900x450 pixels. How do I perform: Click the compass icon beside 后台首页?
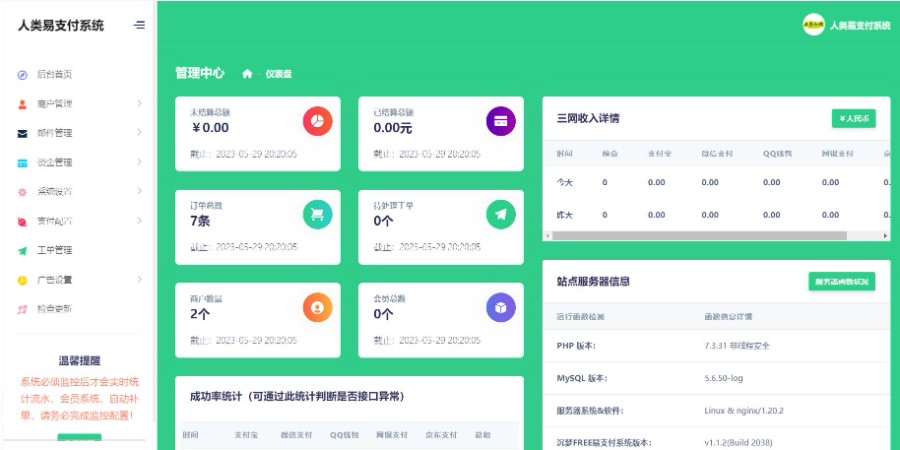point(22,75)
